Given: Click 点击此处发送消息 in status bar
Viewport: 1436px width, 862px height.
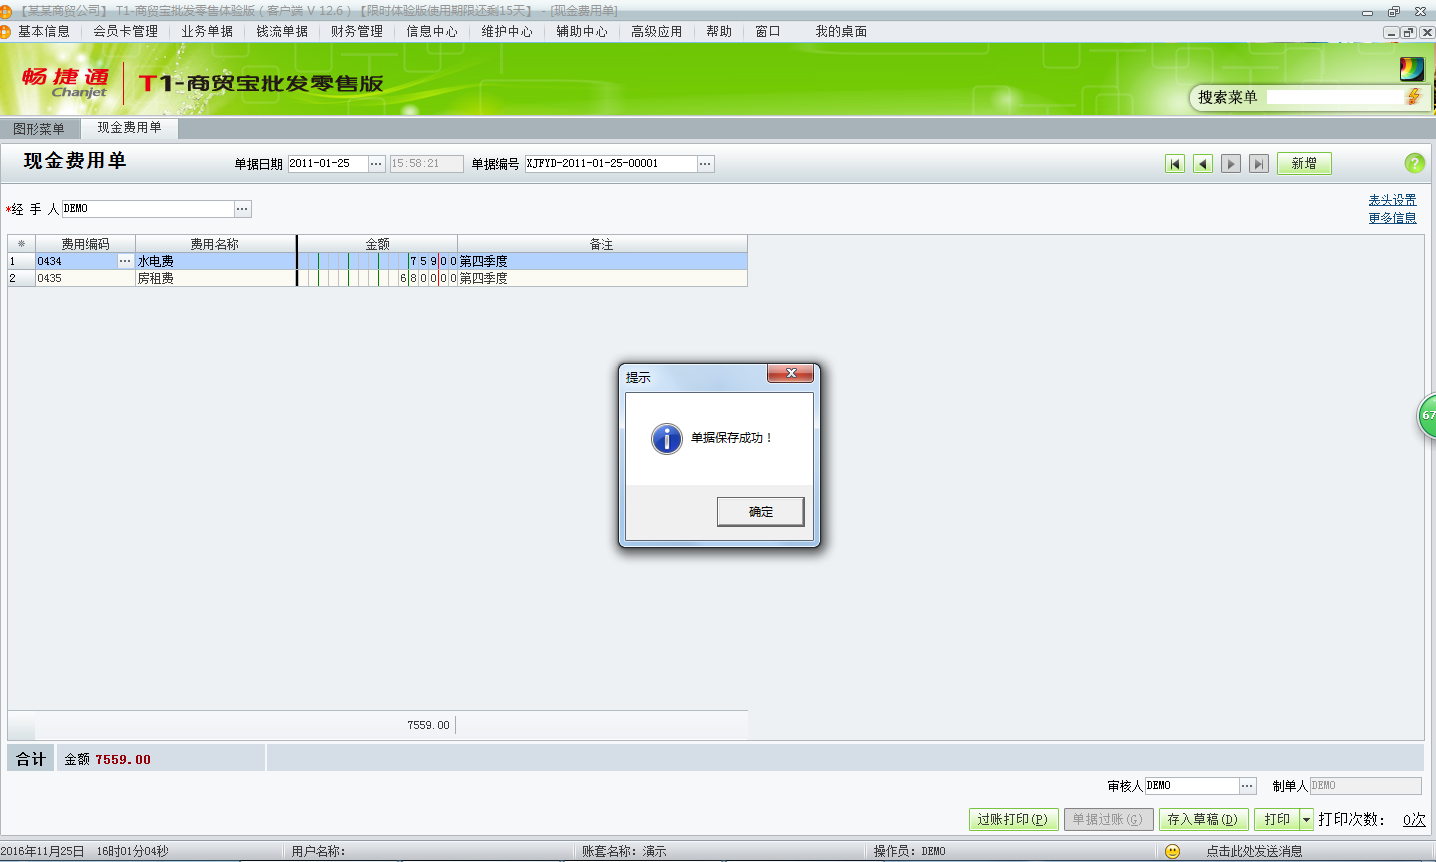Looking at the screenshot, I should tap(1254, 851).
